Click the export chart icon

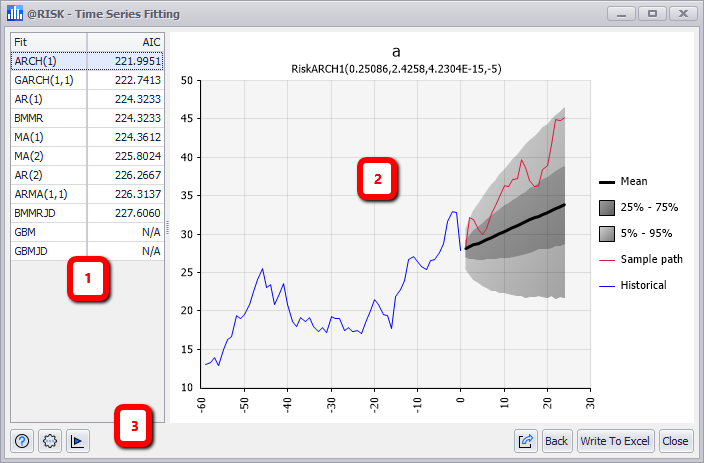(525, 440)
